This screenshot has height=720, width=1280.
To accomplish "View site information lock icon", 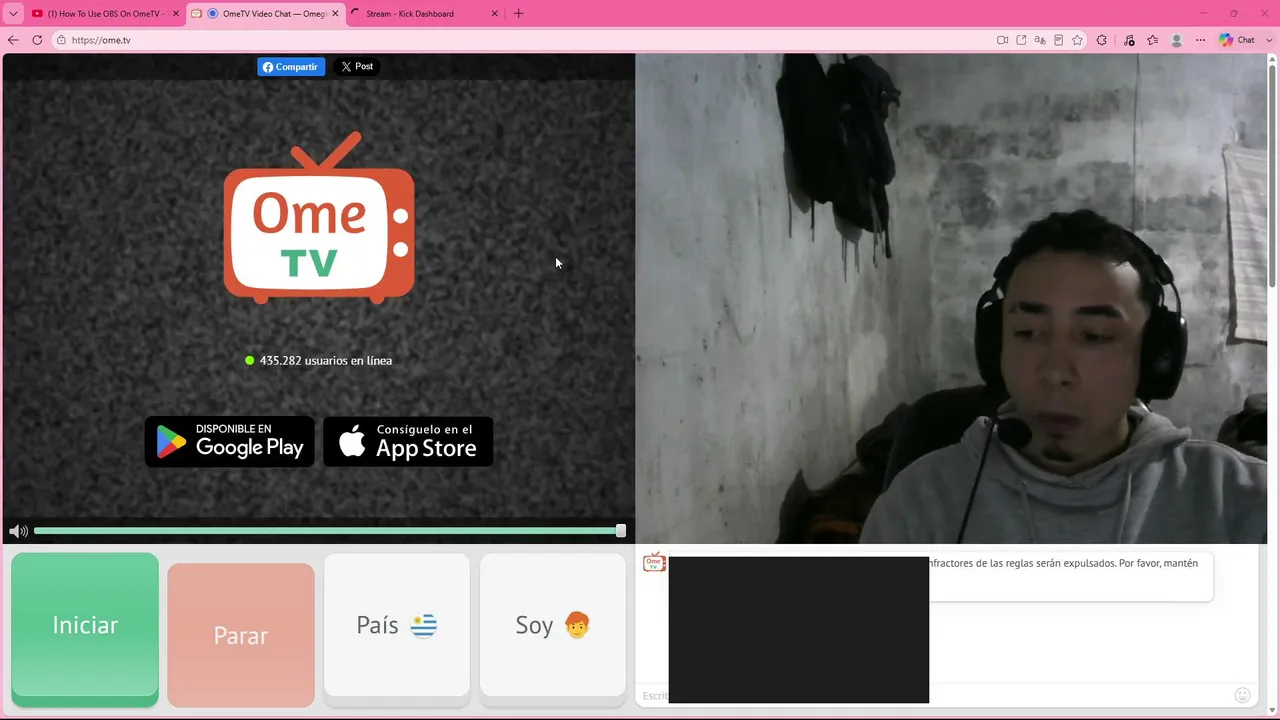I will pos(61,40).
